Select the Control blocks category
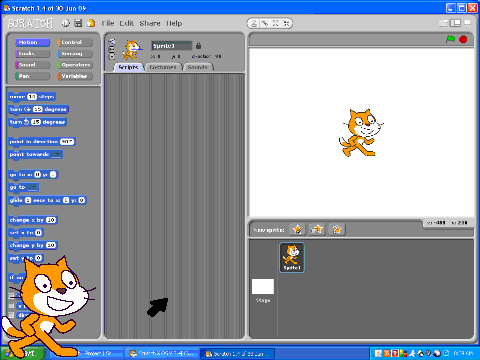480x360 pixels. [75, 42]
